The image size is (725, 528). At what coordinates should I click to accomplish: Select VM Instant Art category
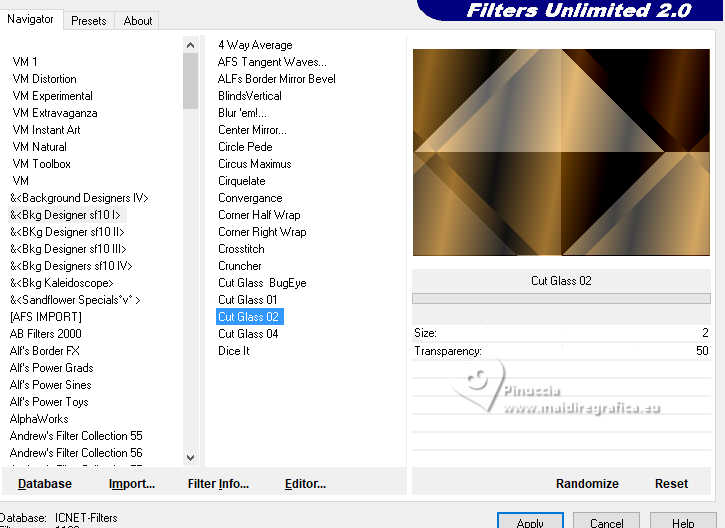[x=46, y=130]
